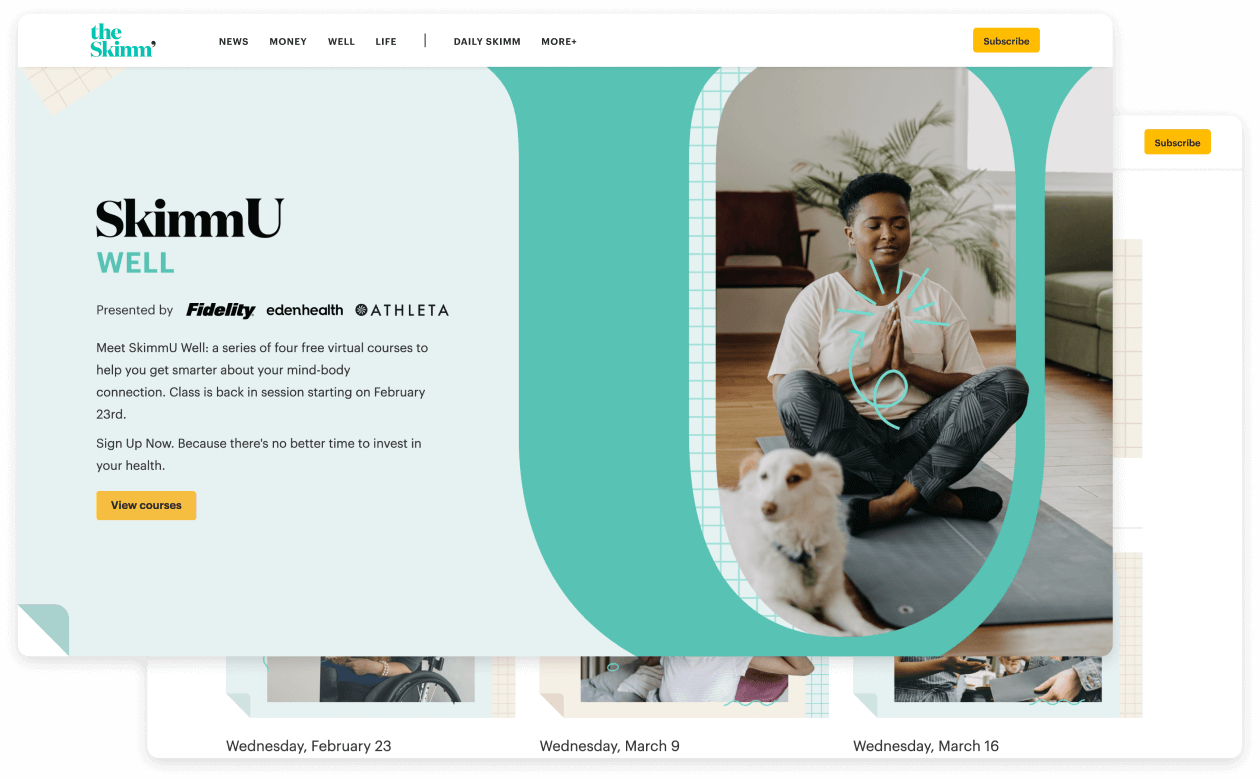Click the folded teal page corner

[x=43, y=630]
